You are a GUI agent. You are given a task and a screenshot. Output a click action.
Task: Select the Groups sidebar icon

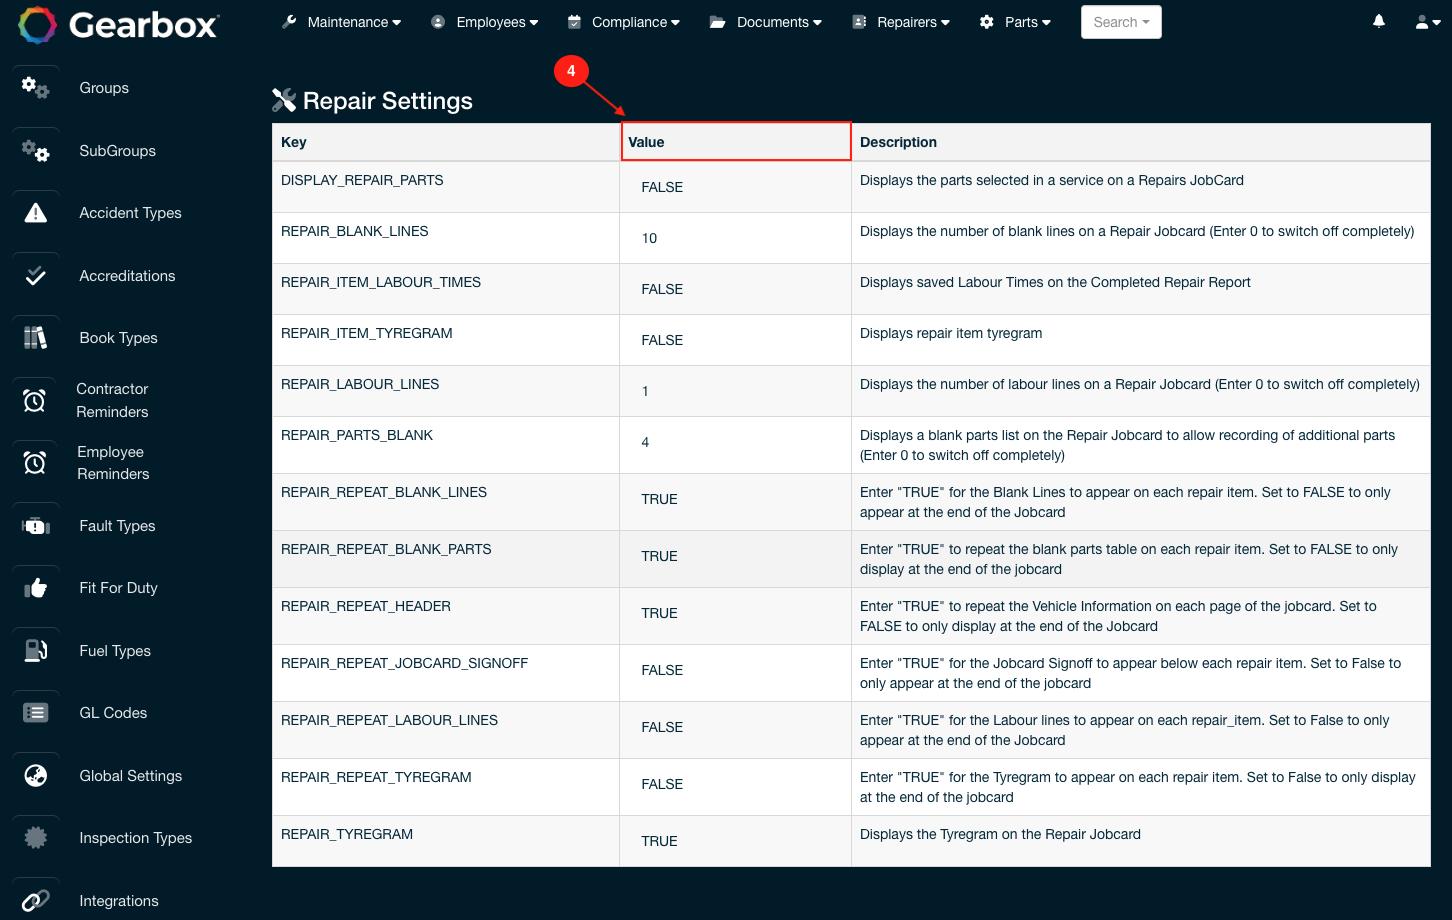35,88
